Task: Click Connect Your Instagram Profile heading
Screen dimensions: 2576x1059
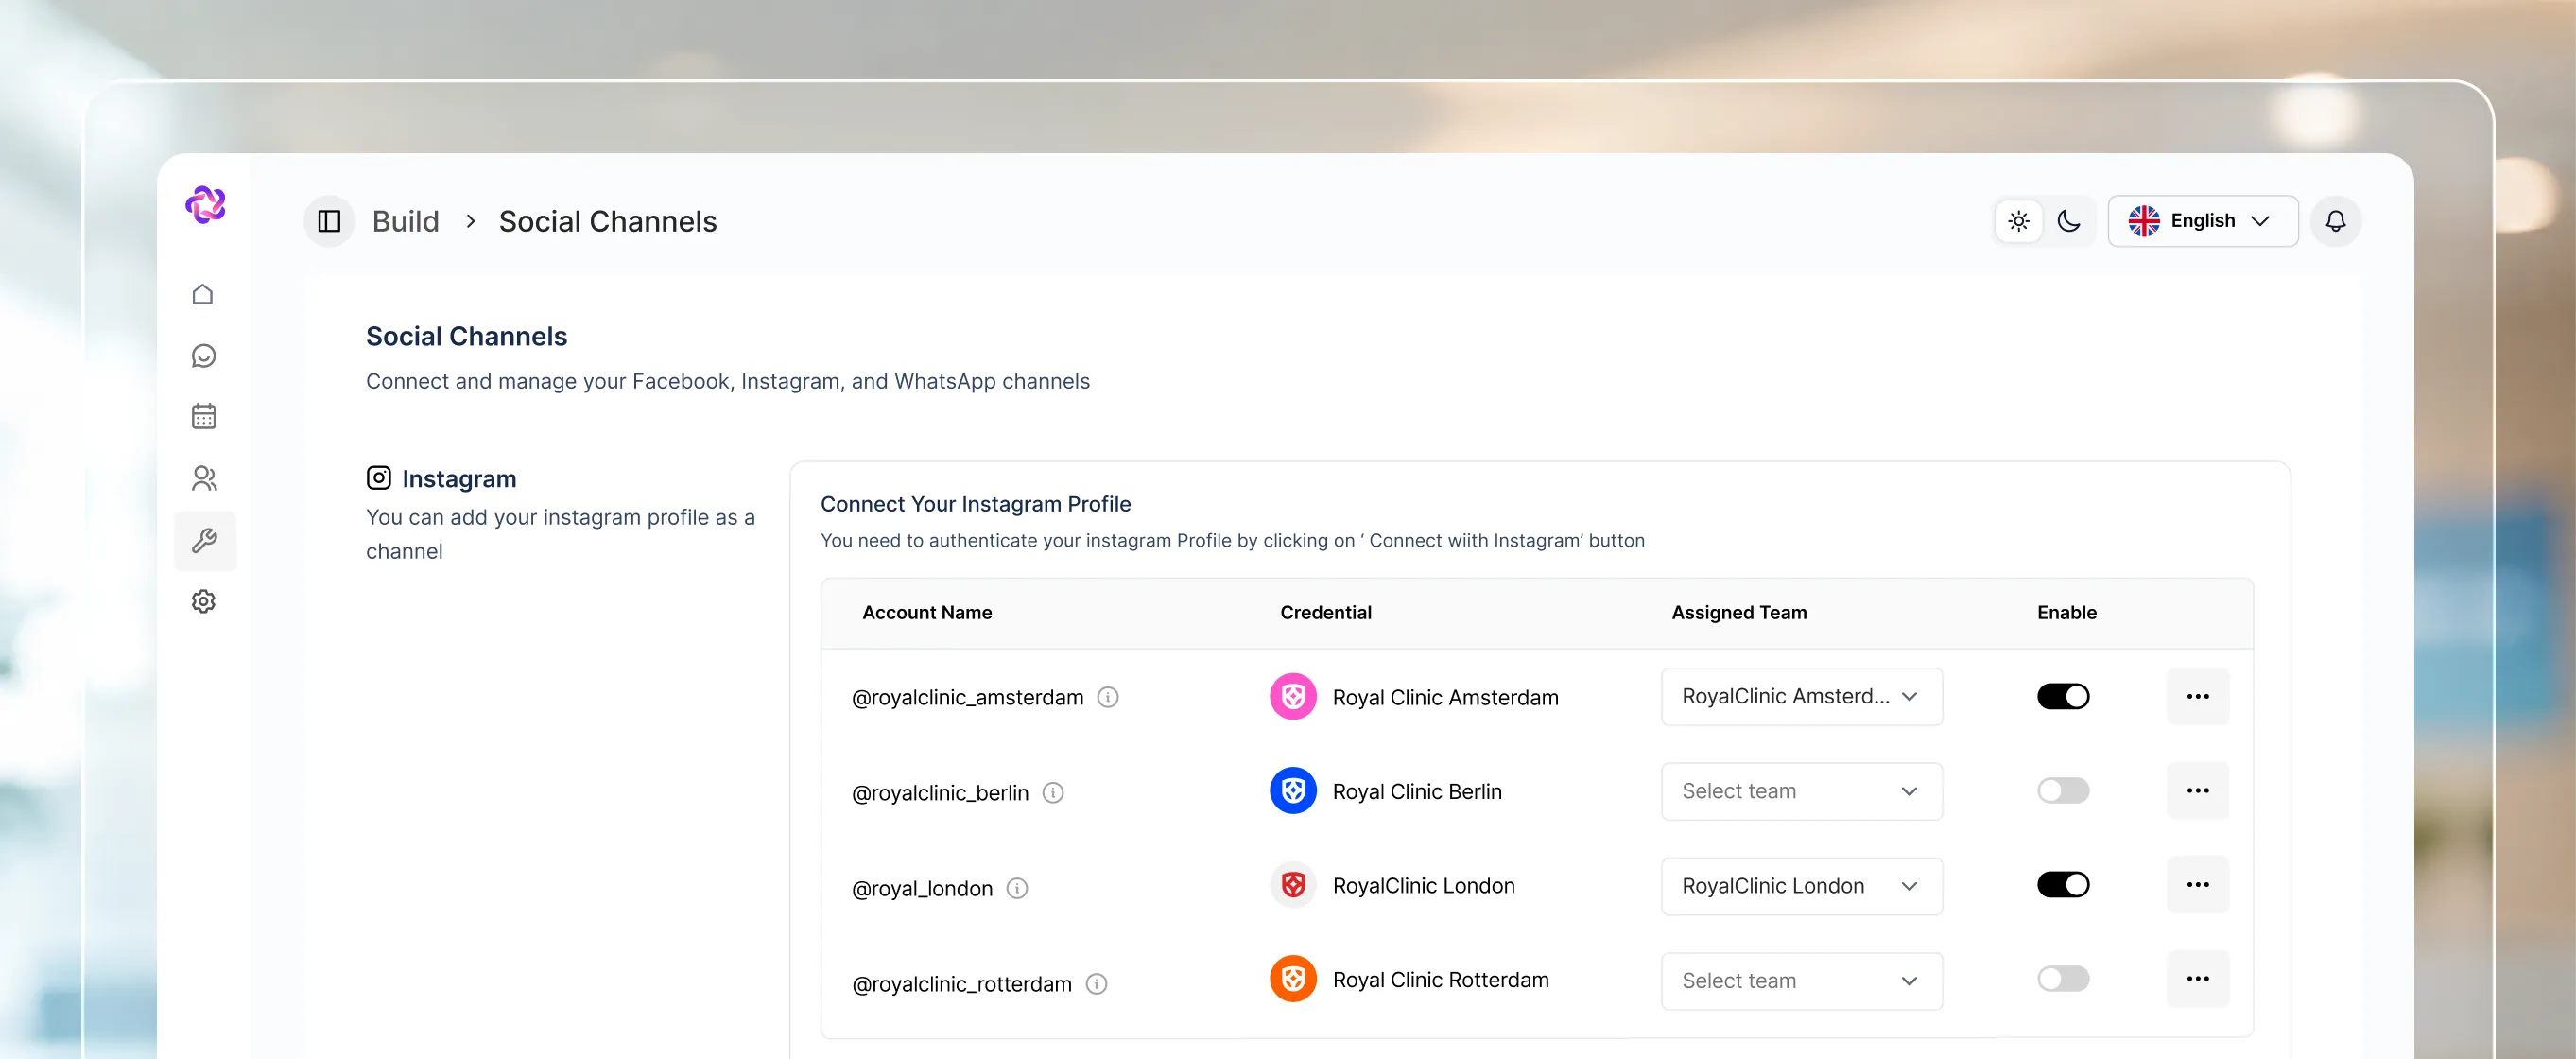Action: click(x=975, y=504)
